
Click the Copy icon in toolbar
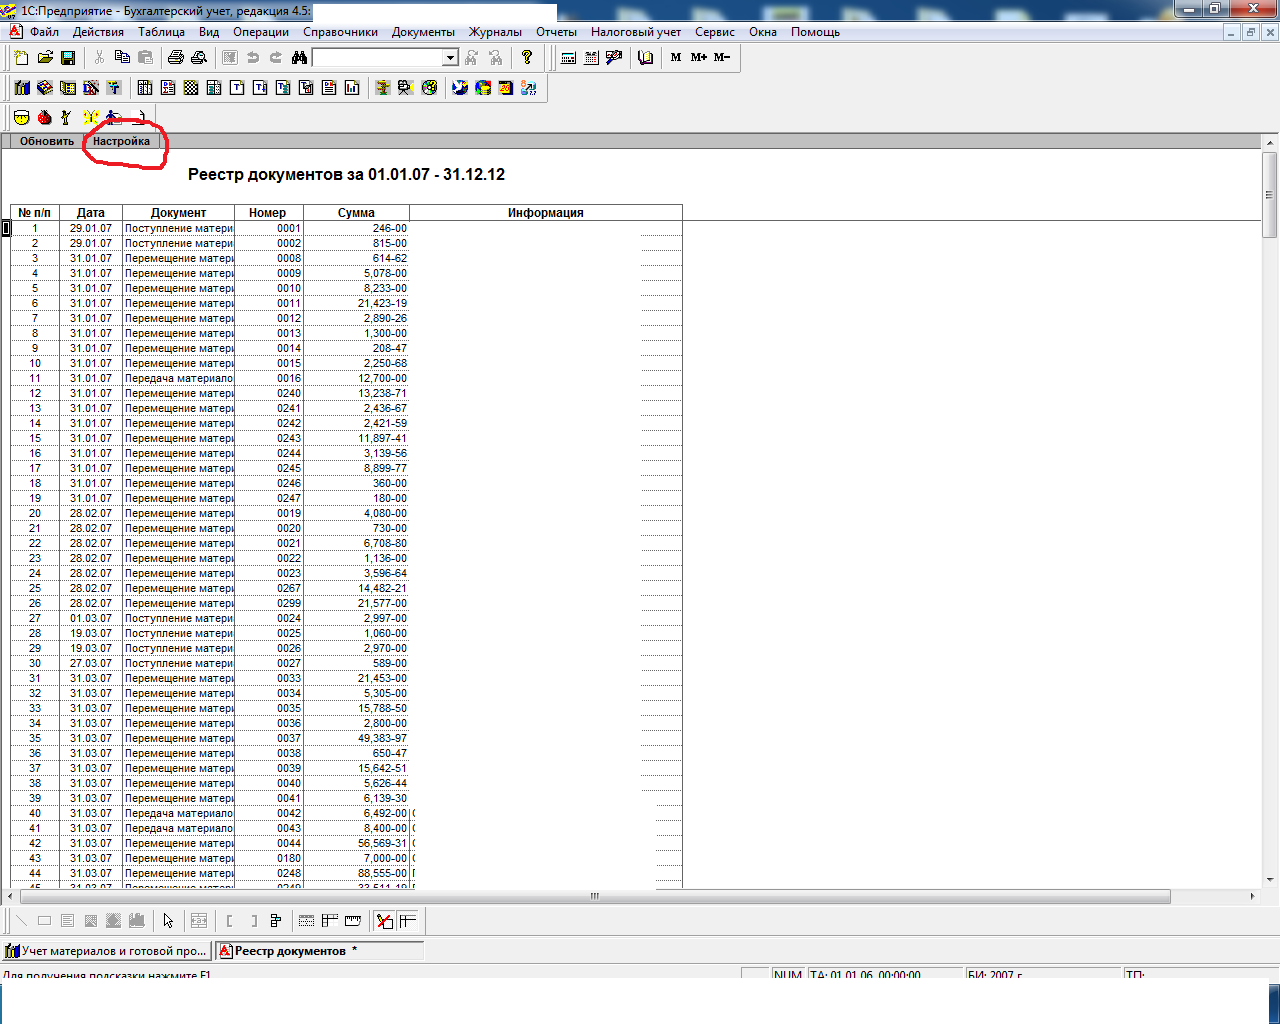pos(122,58)
